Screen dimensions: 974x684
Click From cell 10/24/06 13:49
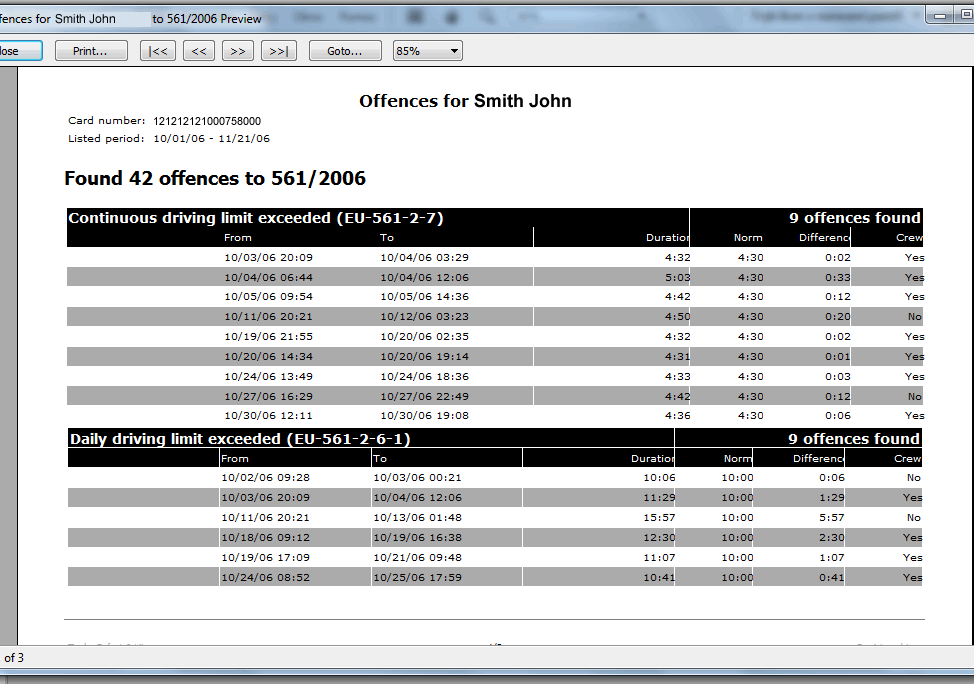[268, 376]
